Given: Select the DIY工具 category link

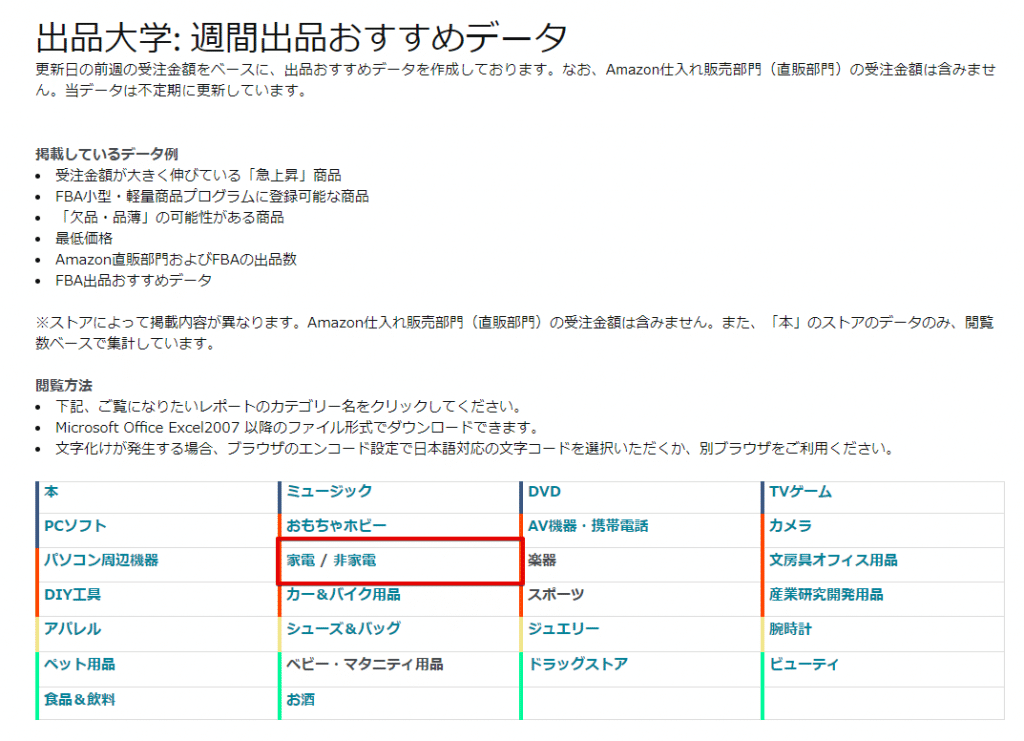Looking at the screenshot, I should (x=72, y=595).
